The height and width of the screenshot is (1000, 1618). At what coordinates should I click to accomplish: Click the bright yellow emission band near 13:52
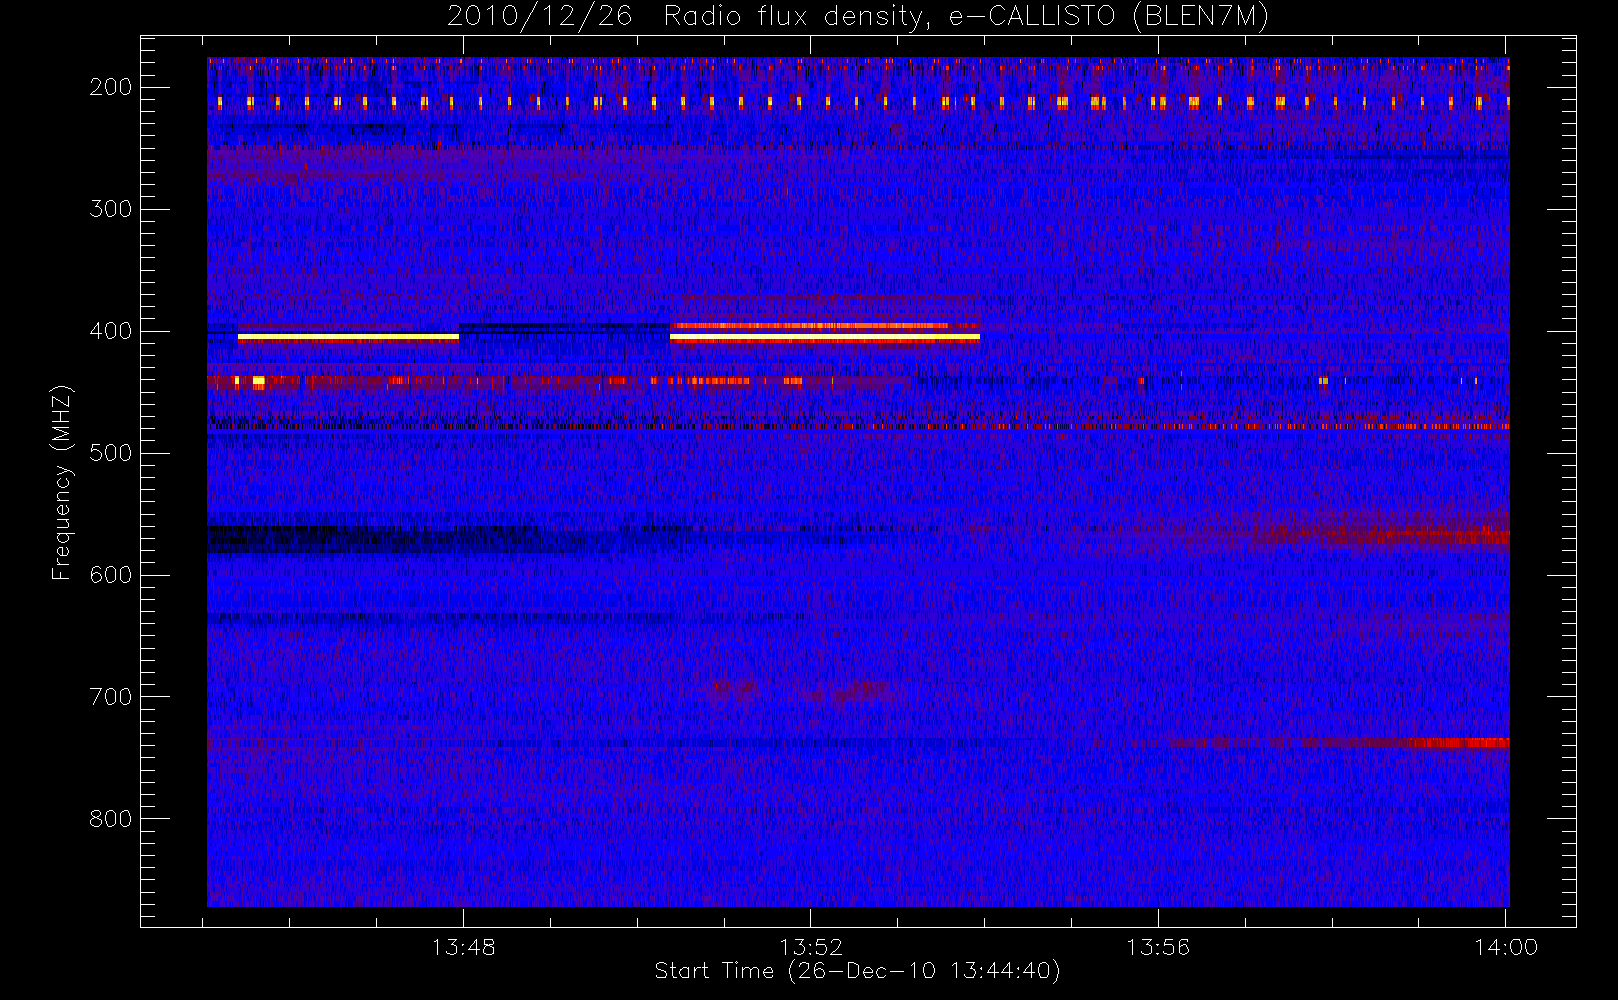click(x=824, y=338)
